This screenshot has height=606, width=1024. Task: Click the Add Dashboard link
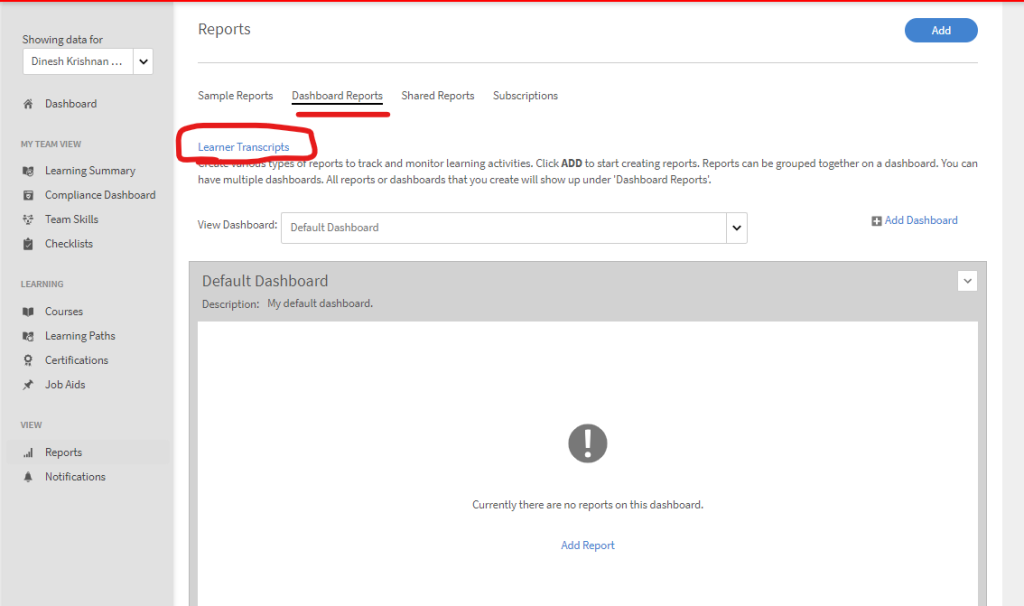pos(920,220)
